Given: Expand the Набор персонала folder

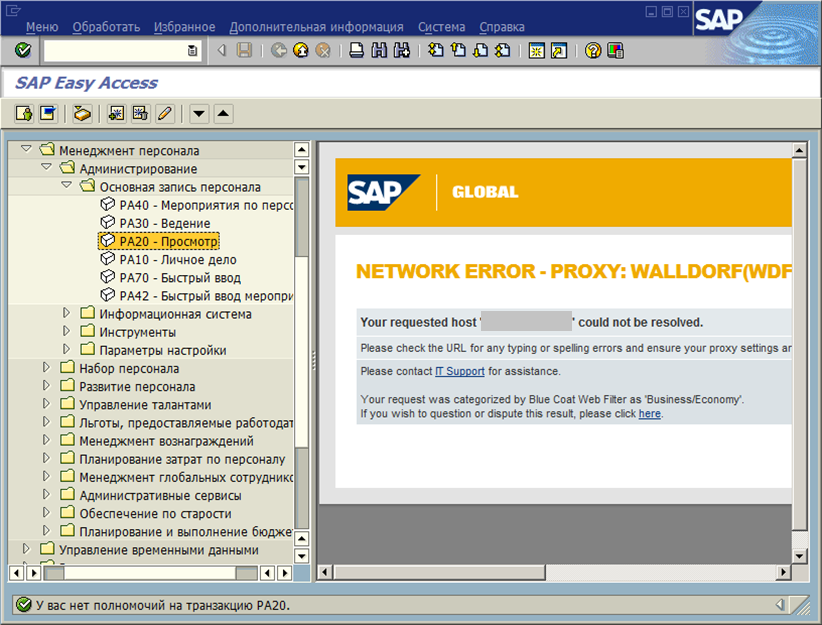Looking at the screenshot, I should coord(46,368).
